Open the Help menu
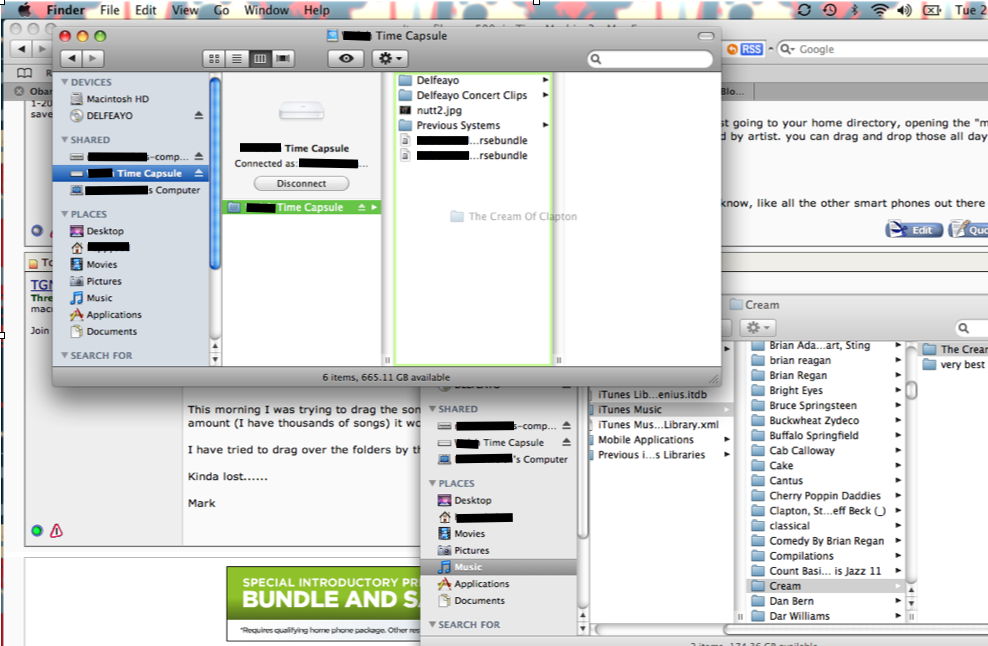The height and width of the screenshot is (646, 988). pyautogui.click(x=316, y=10)
